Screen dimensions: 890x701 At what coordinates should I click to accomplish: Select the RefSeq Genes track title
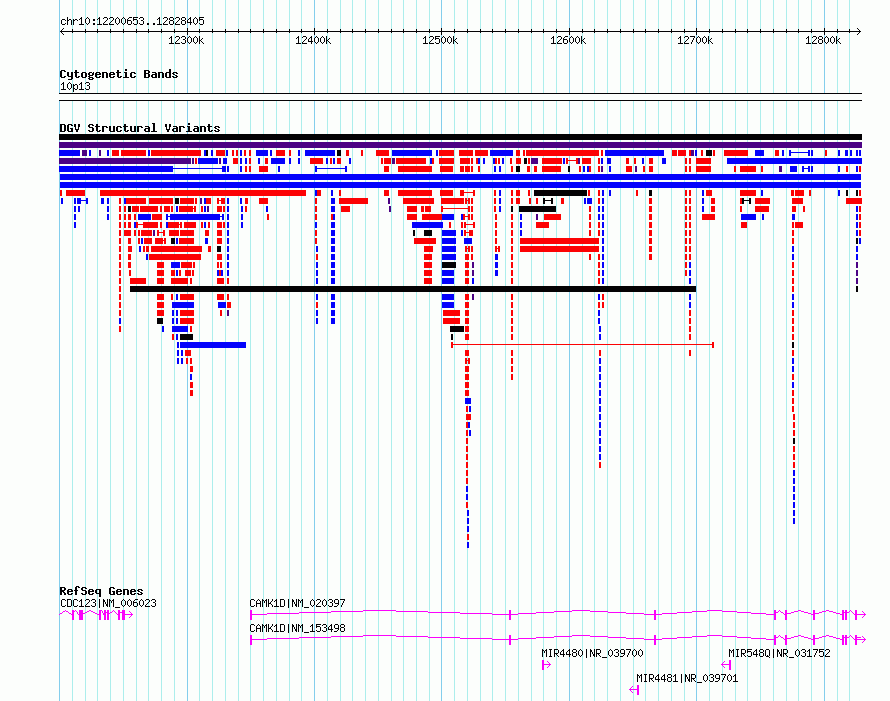pos(101,591)
